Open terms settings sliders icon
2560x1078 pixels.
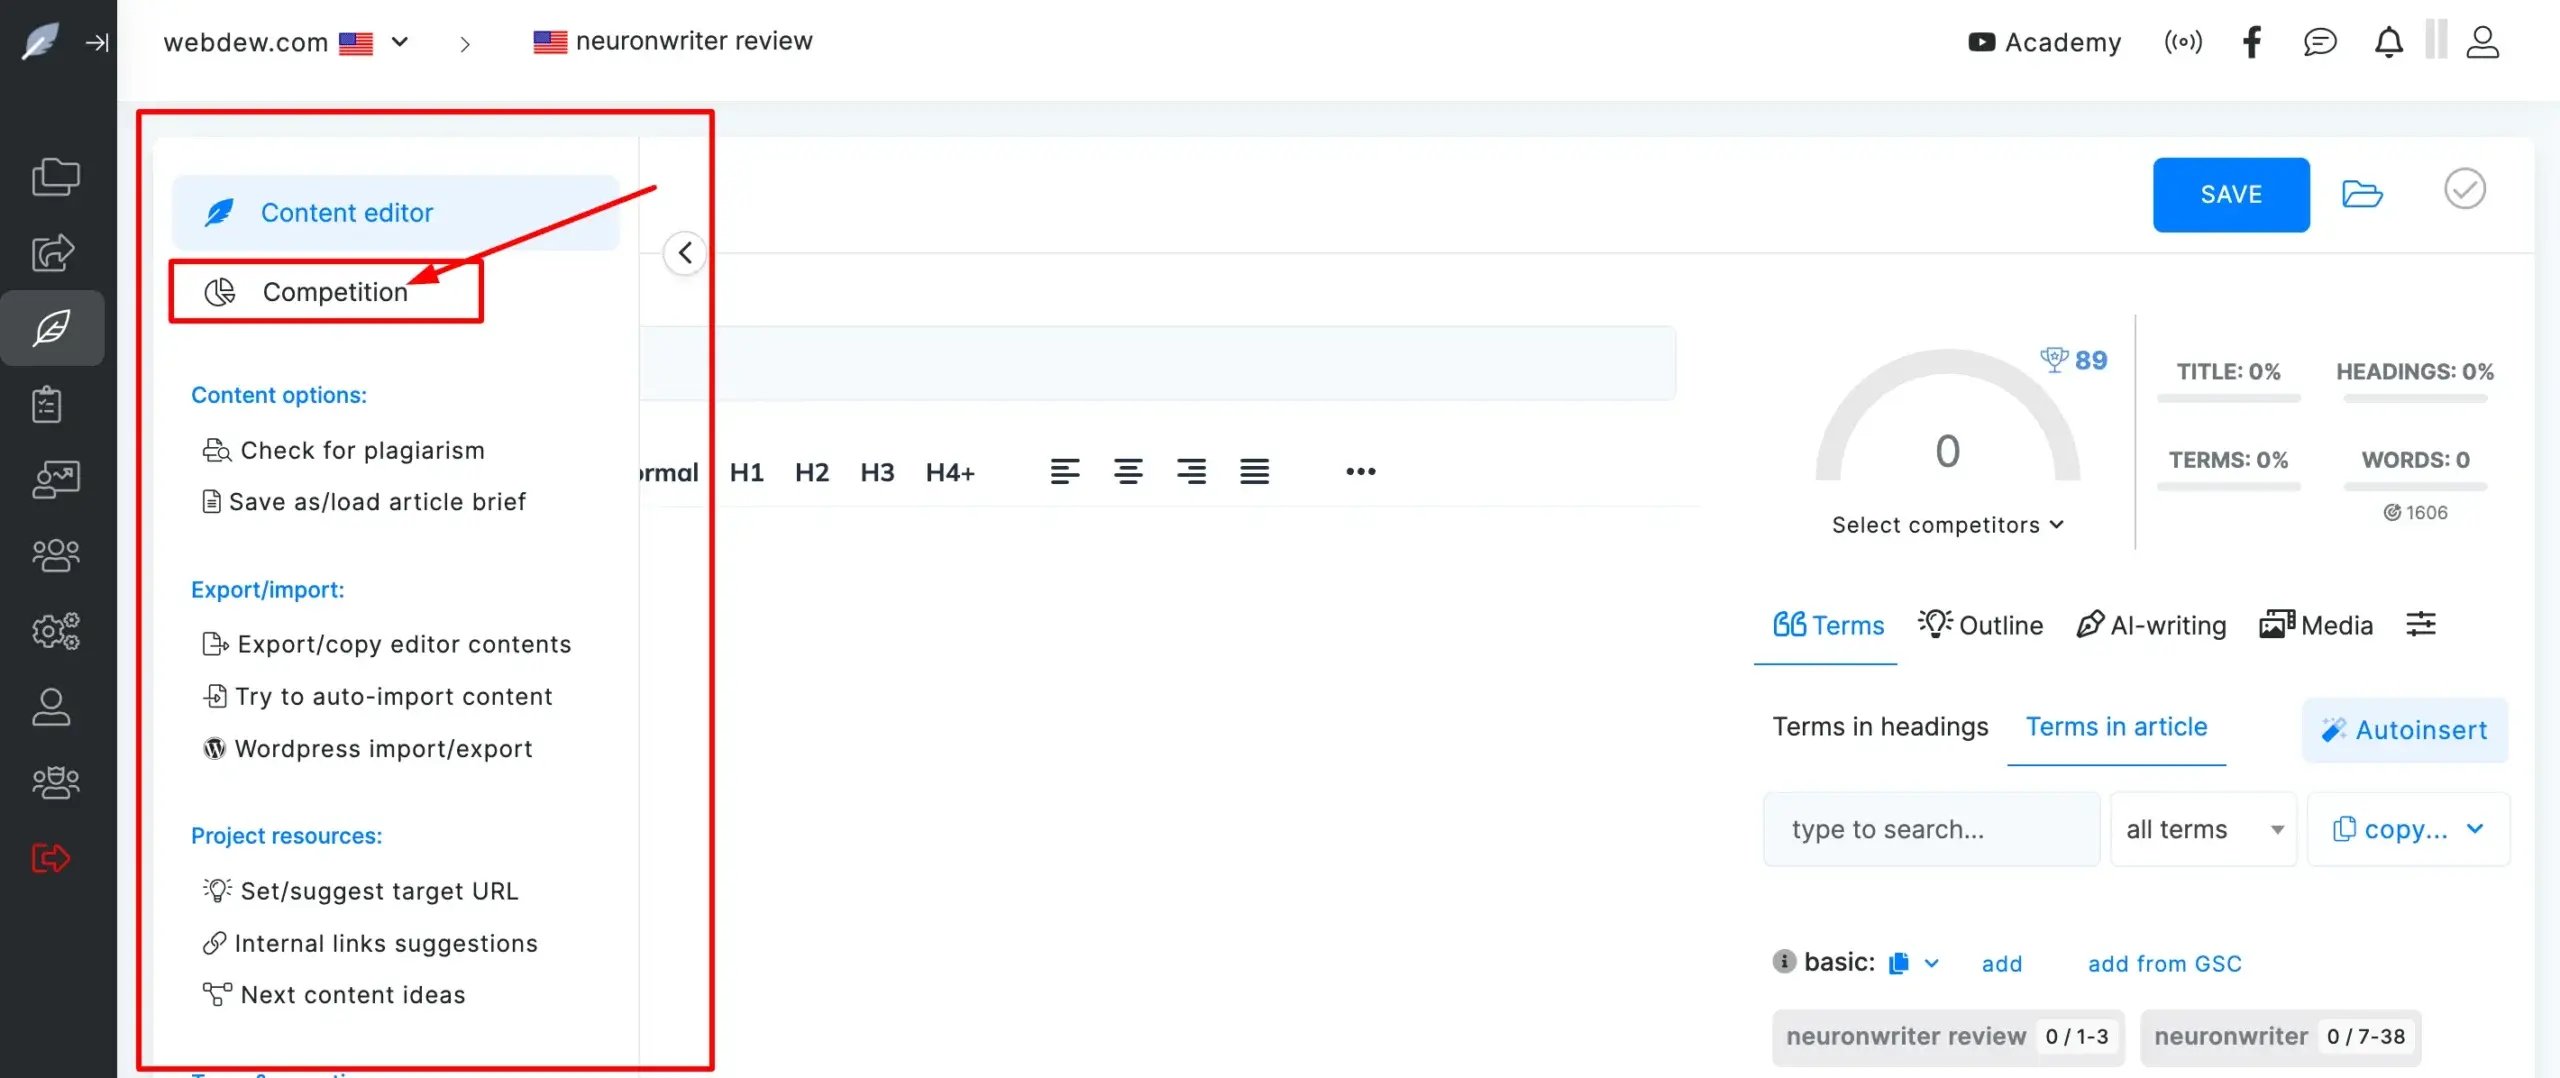click(x=2420, y=625)
